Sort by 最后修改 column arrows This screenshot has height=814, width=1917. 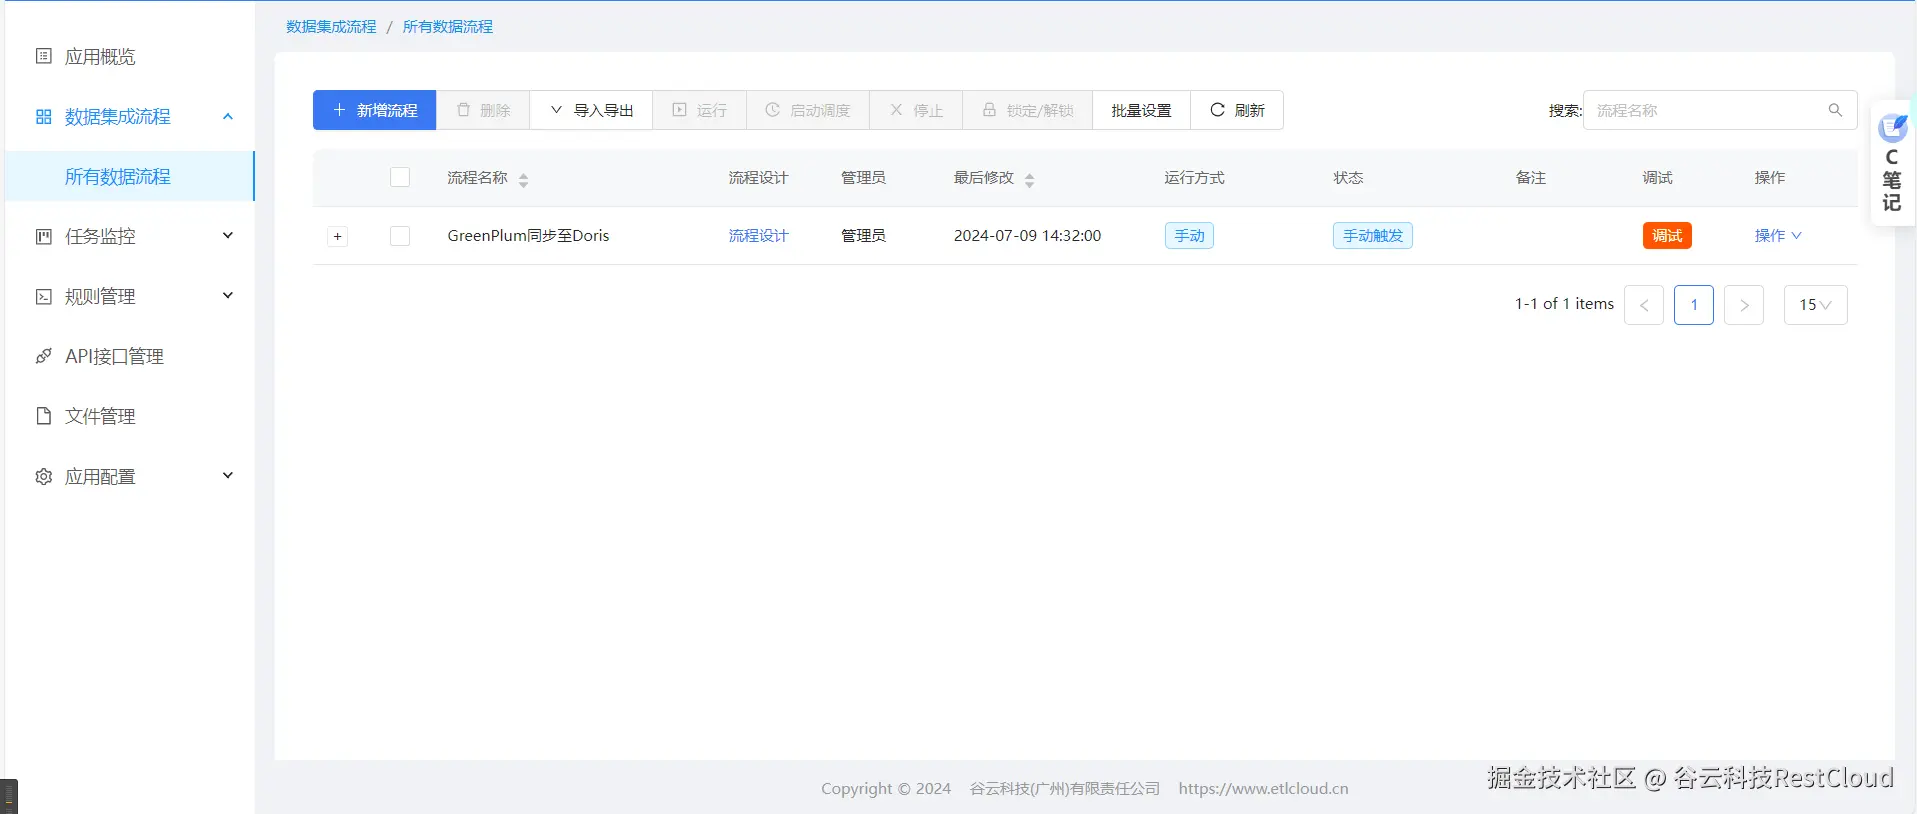coord(1029,180)
